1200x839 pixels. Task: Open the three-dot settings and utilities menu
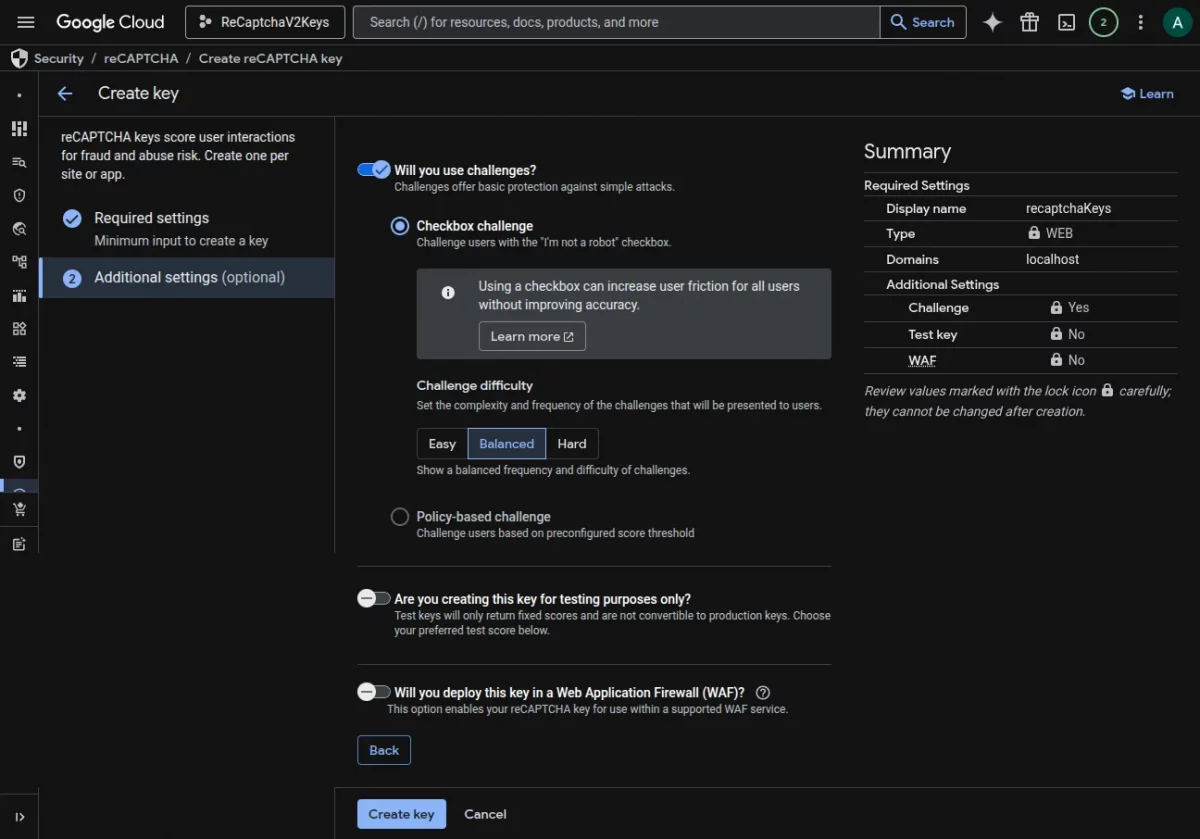click(1141, 22)
